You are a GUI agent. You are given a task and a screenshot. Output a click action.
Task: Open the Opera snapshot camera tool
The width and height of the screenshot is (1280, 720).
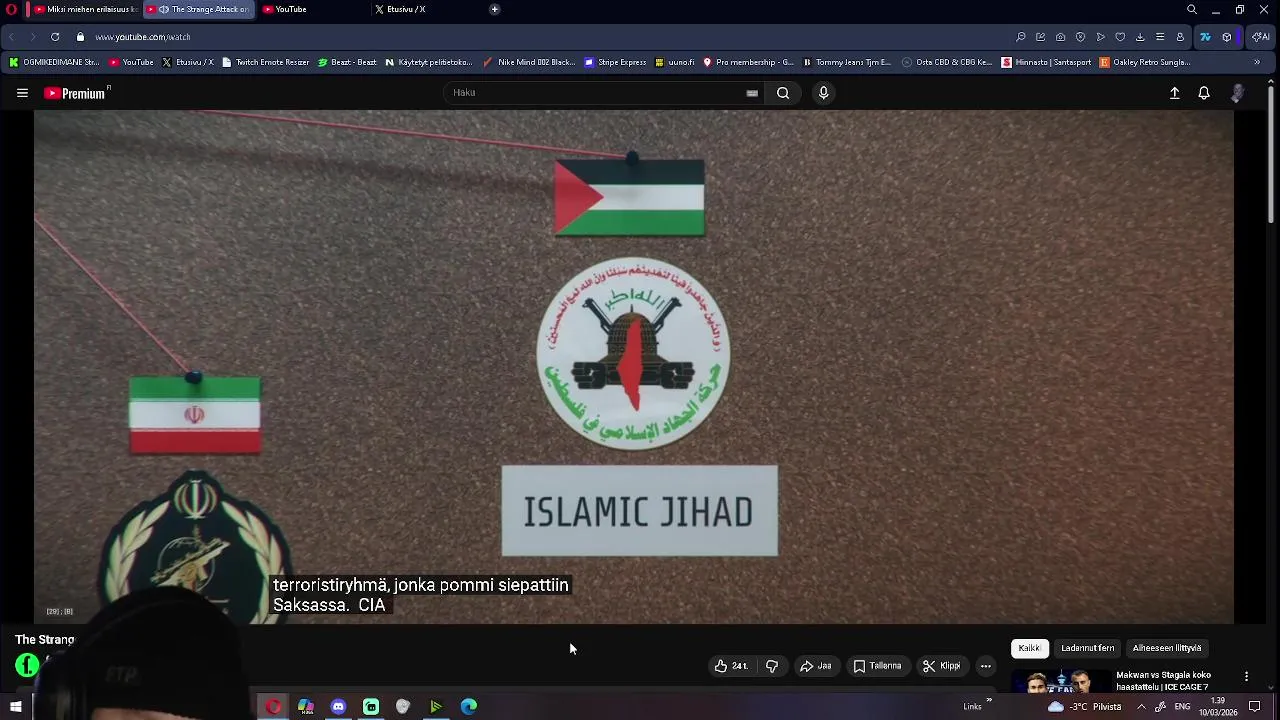click(x=1061, y=37)
